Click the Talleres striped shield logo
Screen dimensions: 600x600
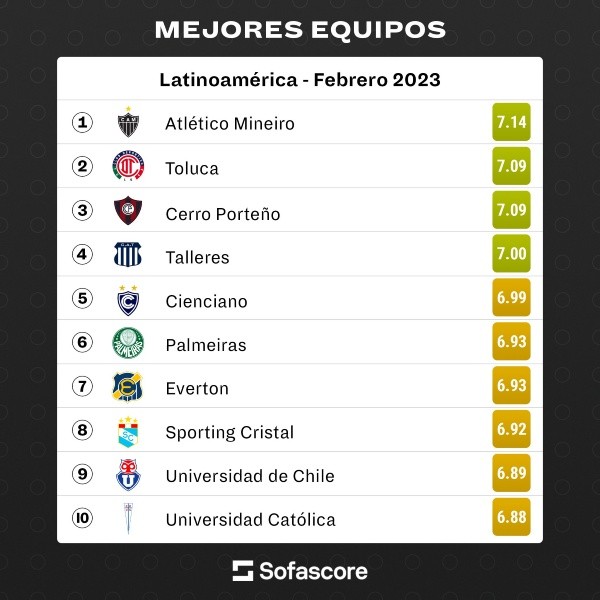click(127, 255)
